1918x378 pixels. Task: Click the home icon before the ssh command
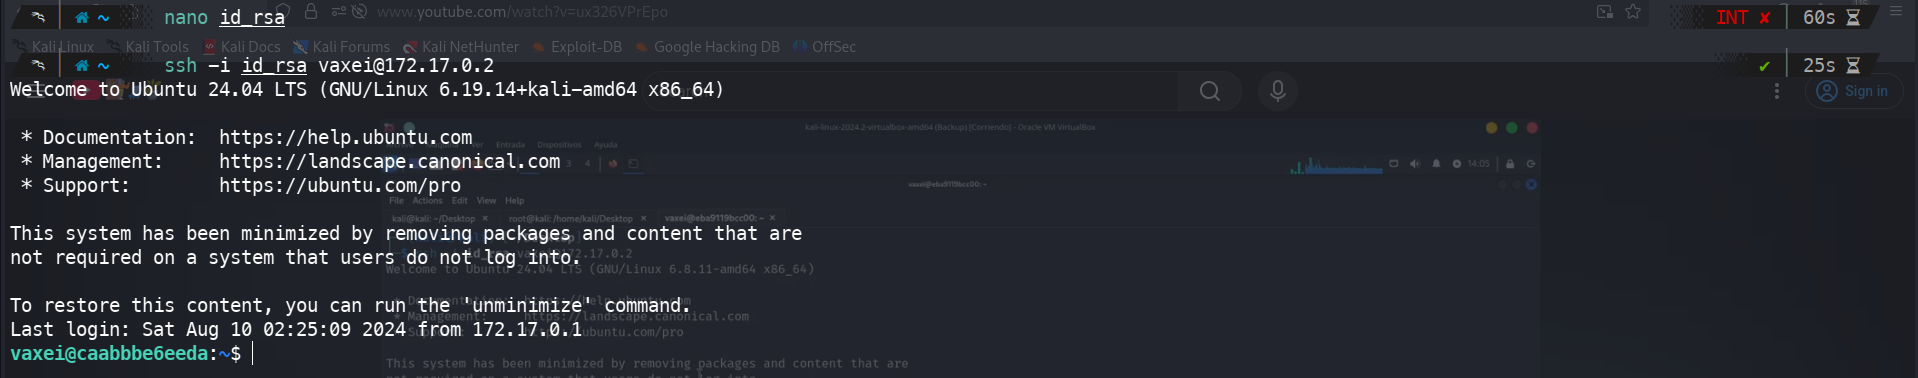(x=82, y=65)
